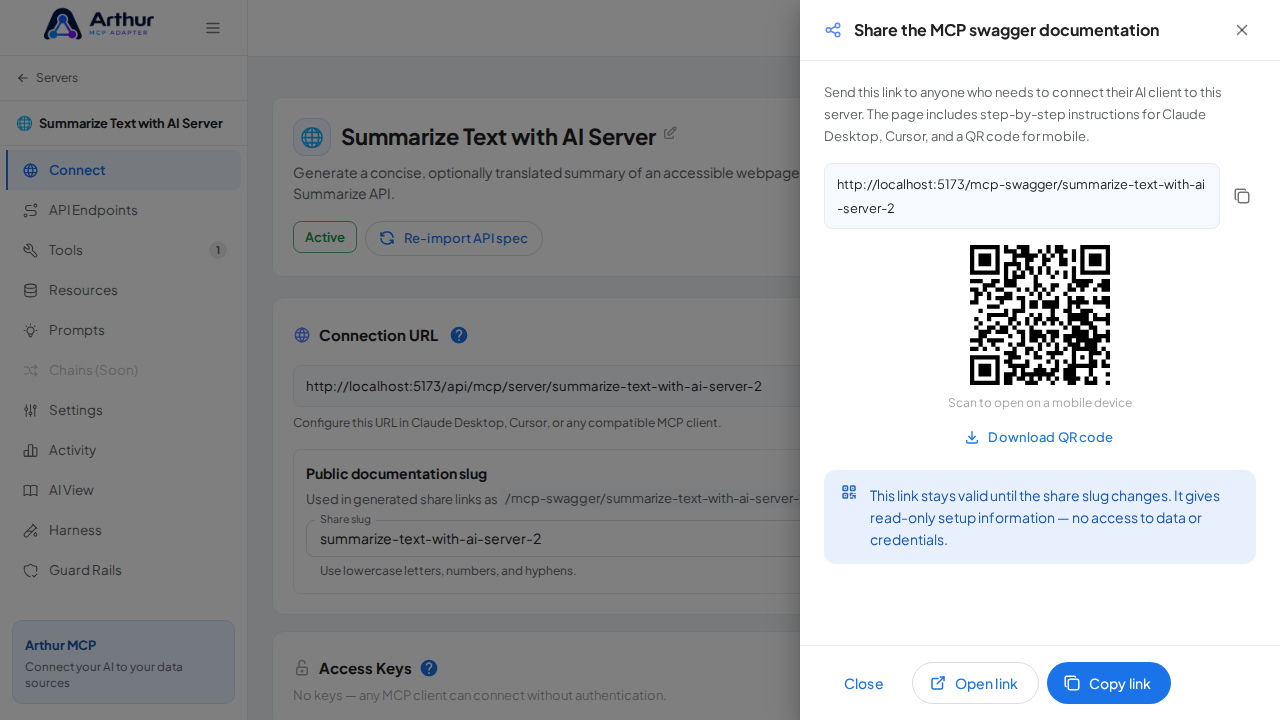Screen dimensions: 1280x720
Task: Open Harness in the sidebar
Action: (123, 530)
